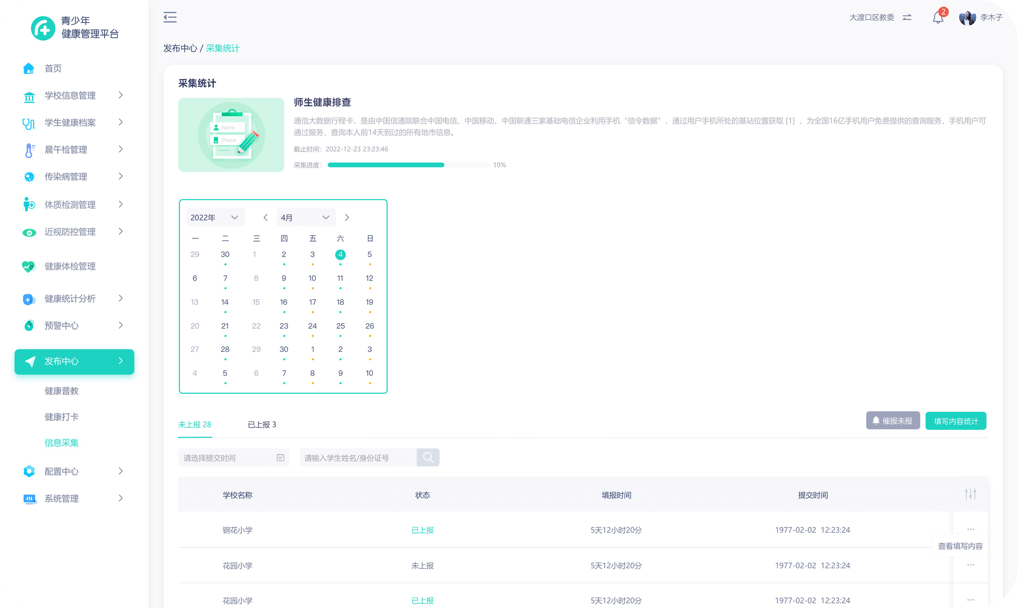Click the 健康体检管理 heart icon
The height and width of the screenshot is (608, 1018).
29,267
